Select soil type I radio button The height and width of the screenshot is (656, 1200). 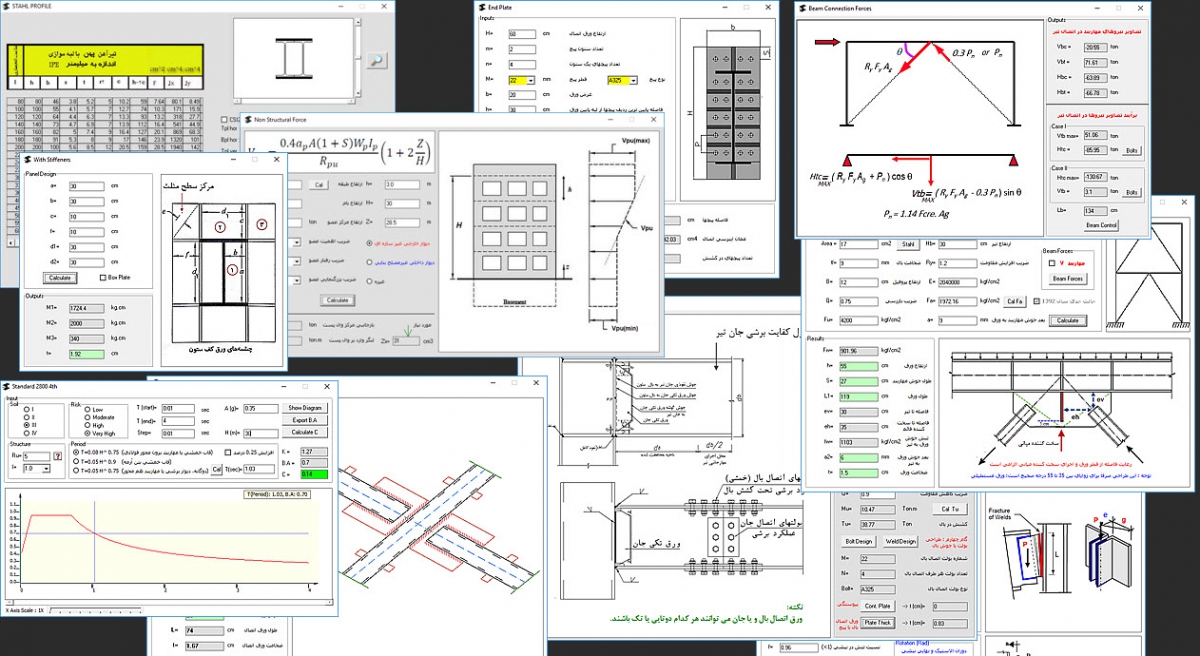tap(27, 409)
